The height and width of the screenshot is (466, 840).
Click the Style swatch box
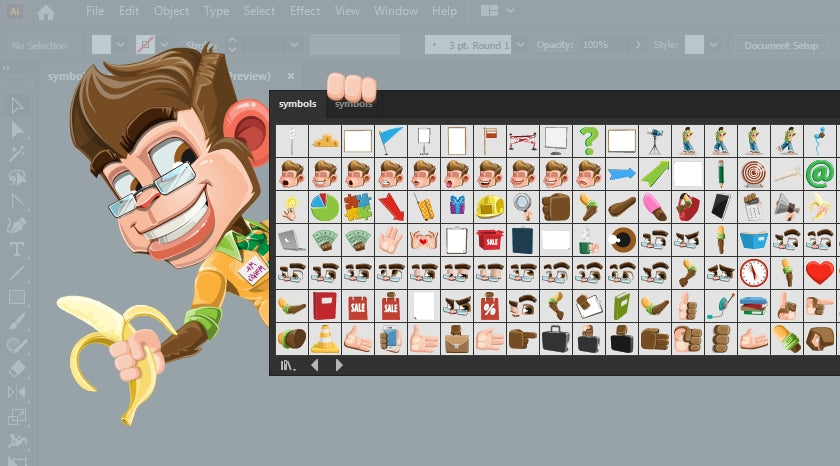coord(693,45)
